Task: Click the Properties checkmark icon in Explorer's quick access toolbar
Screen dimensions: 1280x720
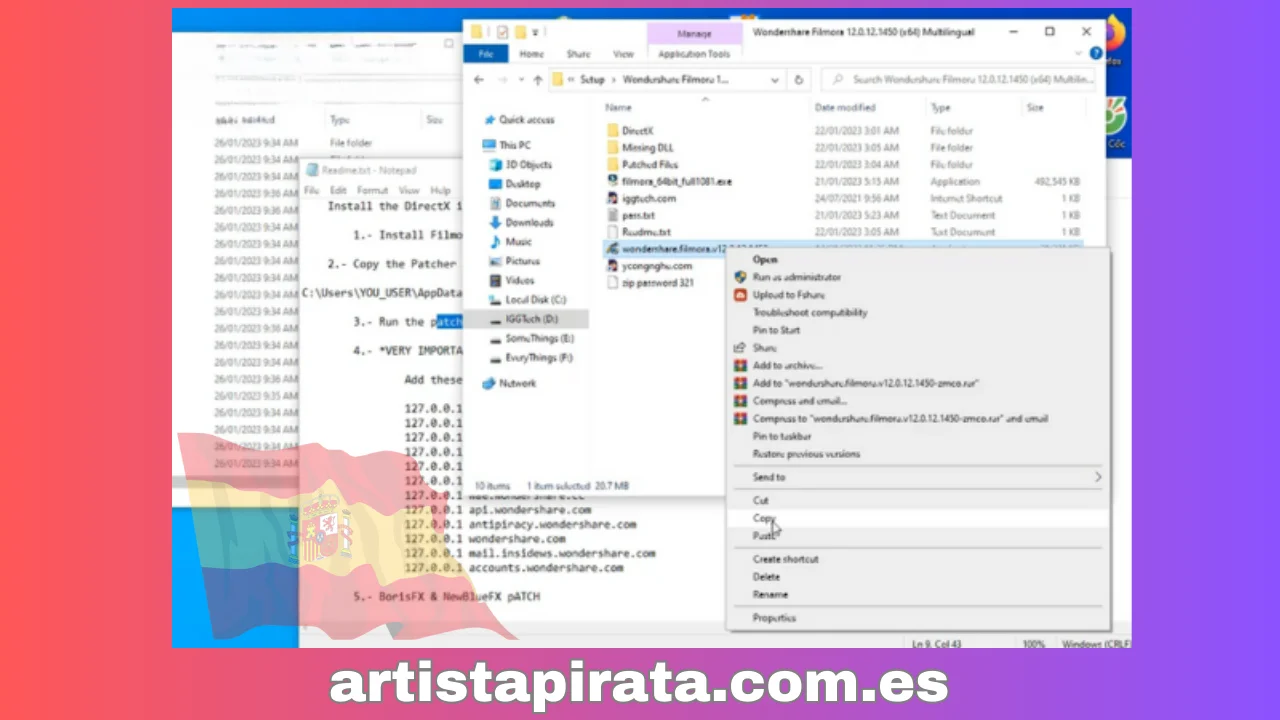Action: [x=502, y=32]
